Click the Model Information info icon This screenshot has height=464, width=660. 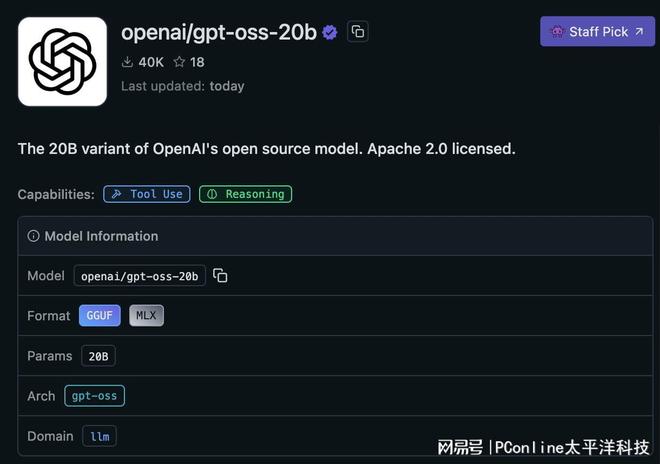pos(33,236)
